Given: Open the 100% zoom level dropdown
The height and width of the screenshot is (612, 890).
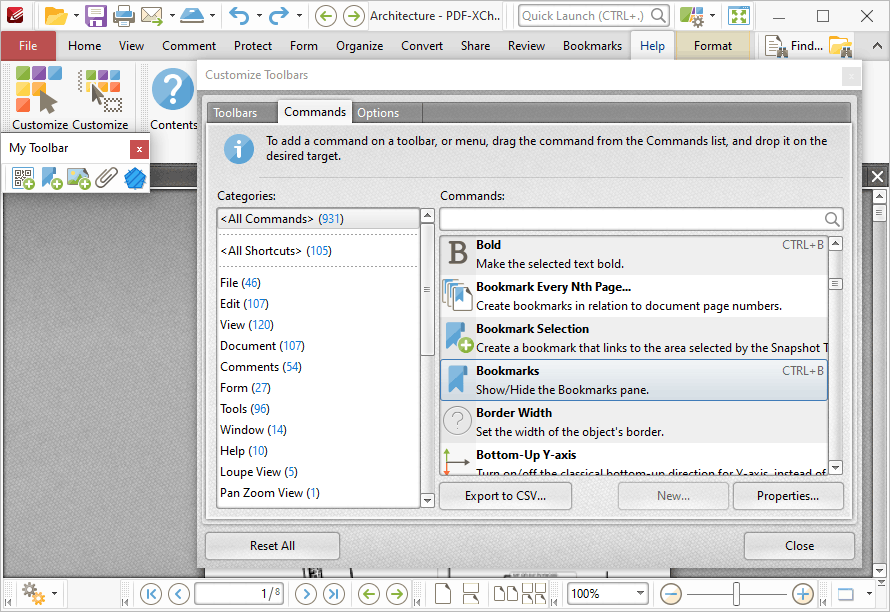Looking at the screenshot, I should click(640, 594).
